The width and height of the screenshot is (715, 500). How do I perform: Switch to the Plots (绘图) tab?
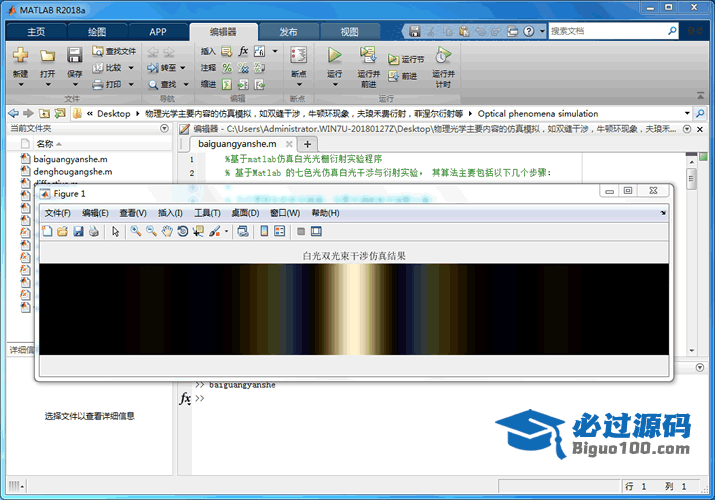[97, 32]
